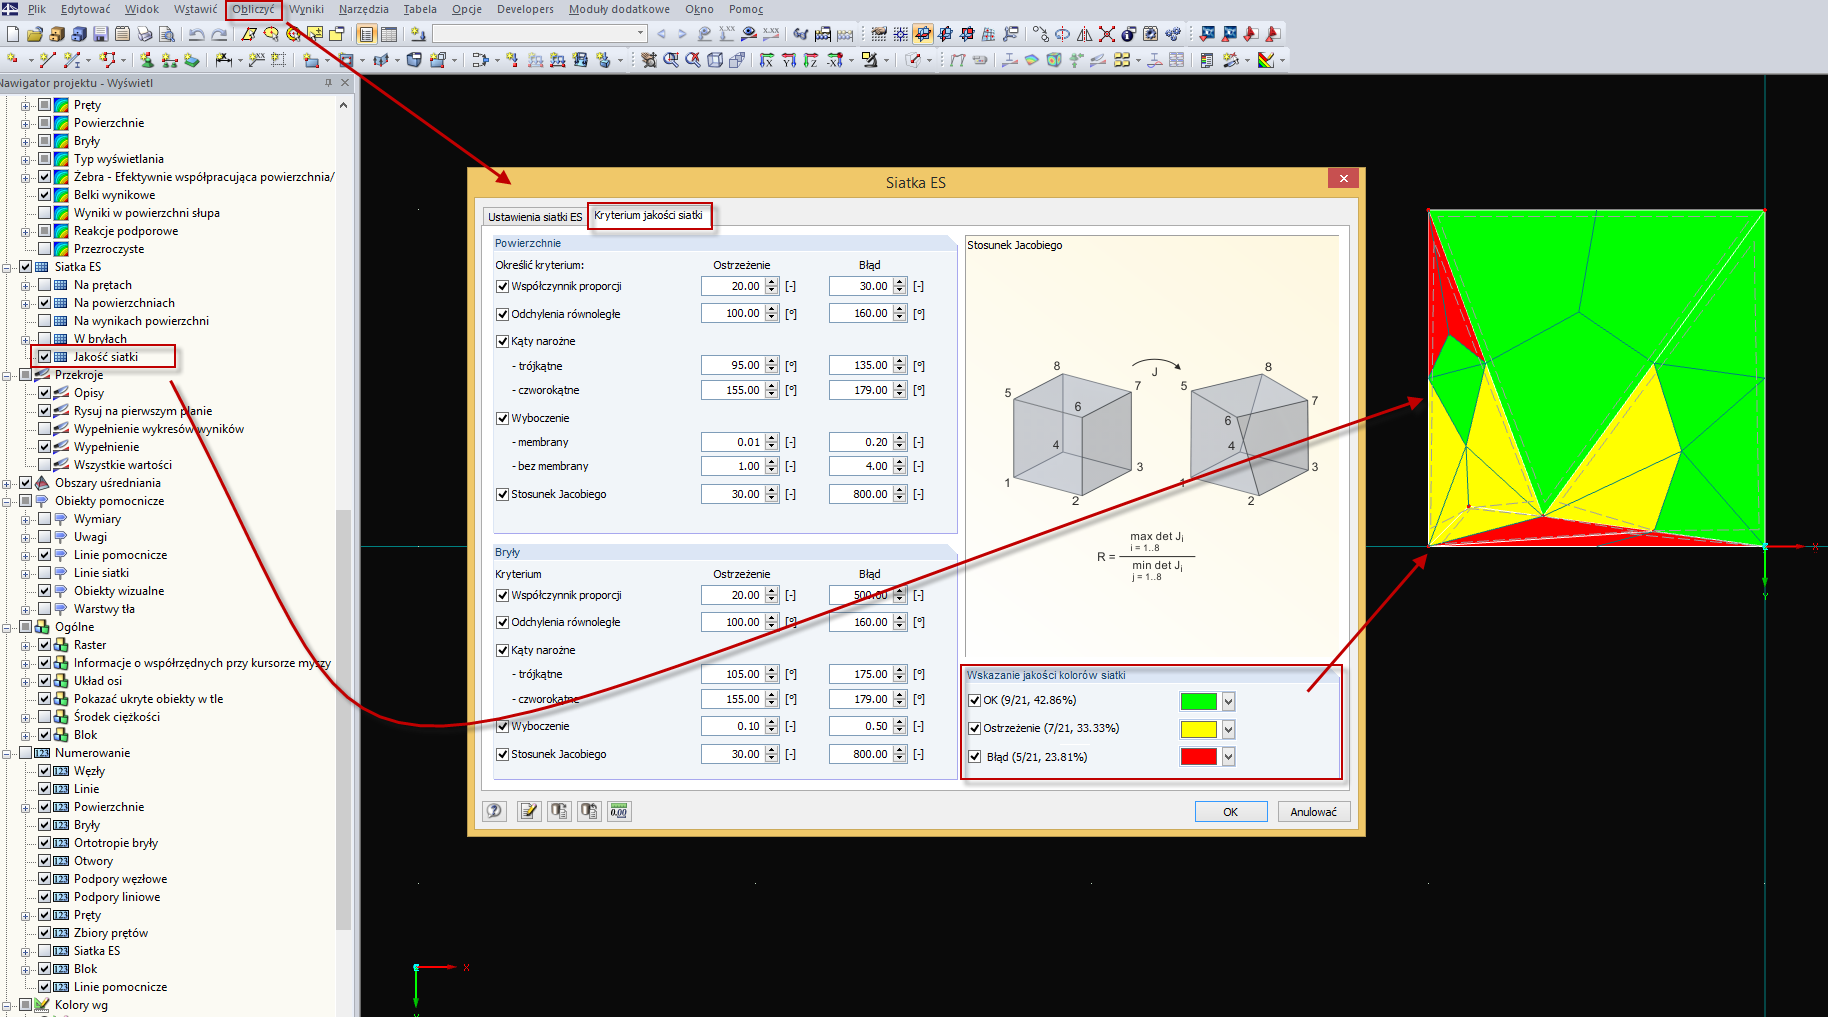This screenshot has width=1828, height=1017.
Task: Confirm dialog with OK button
Action: click(x=1231, y=812)
